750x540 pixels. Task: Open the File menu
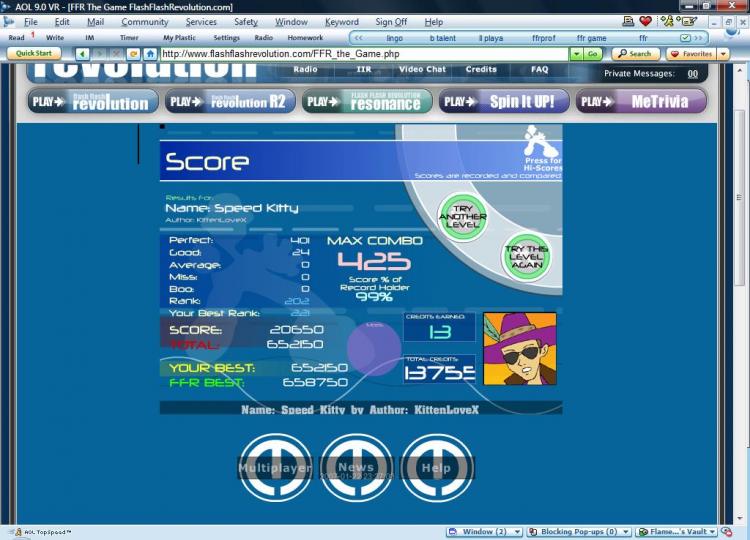(x=31, y=22)
